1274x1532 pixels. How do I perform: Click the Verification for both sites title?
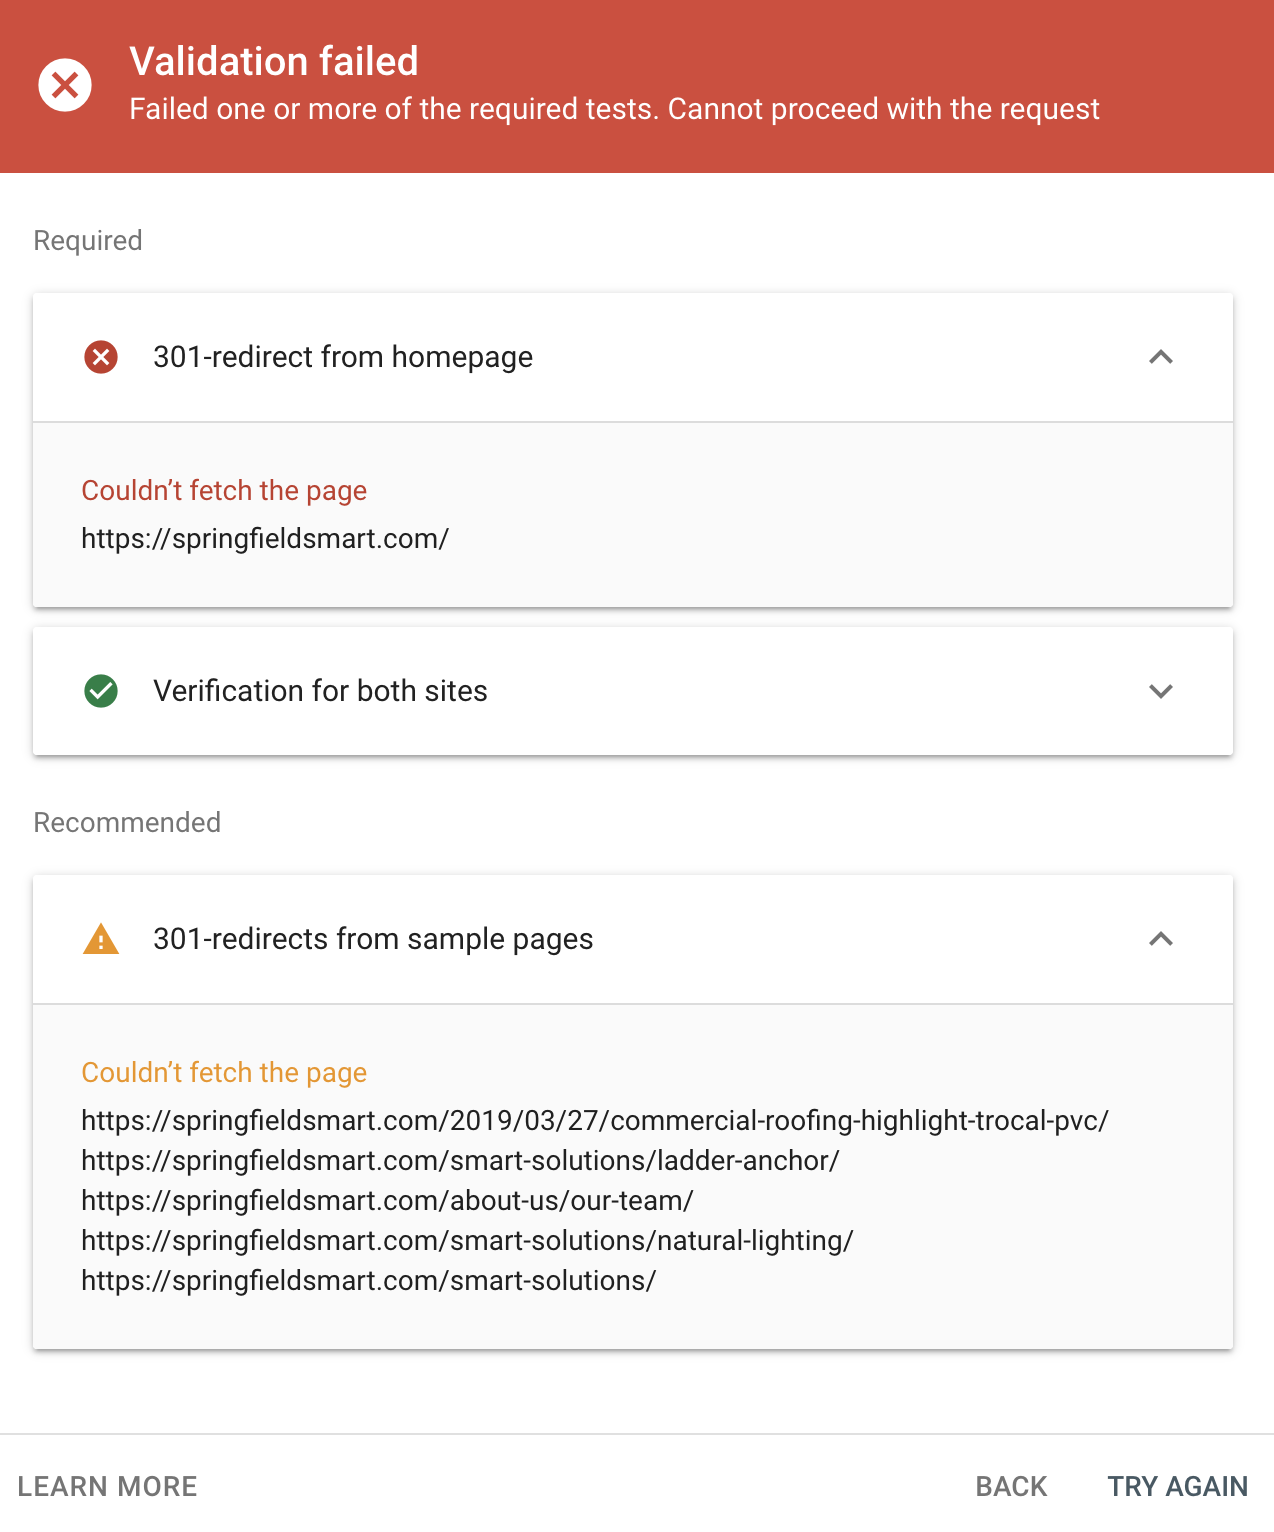(320, 691)
